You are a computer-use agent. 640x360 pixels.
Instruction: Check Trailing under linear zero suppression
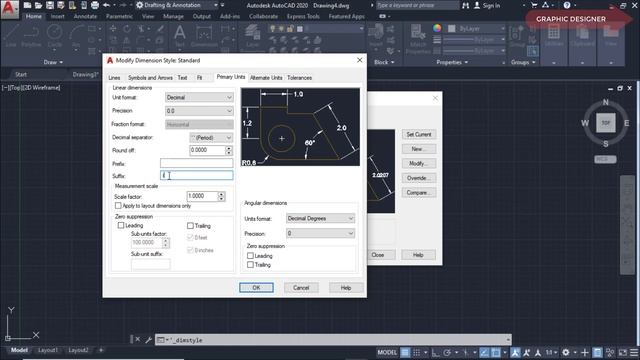(190, 226)
